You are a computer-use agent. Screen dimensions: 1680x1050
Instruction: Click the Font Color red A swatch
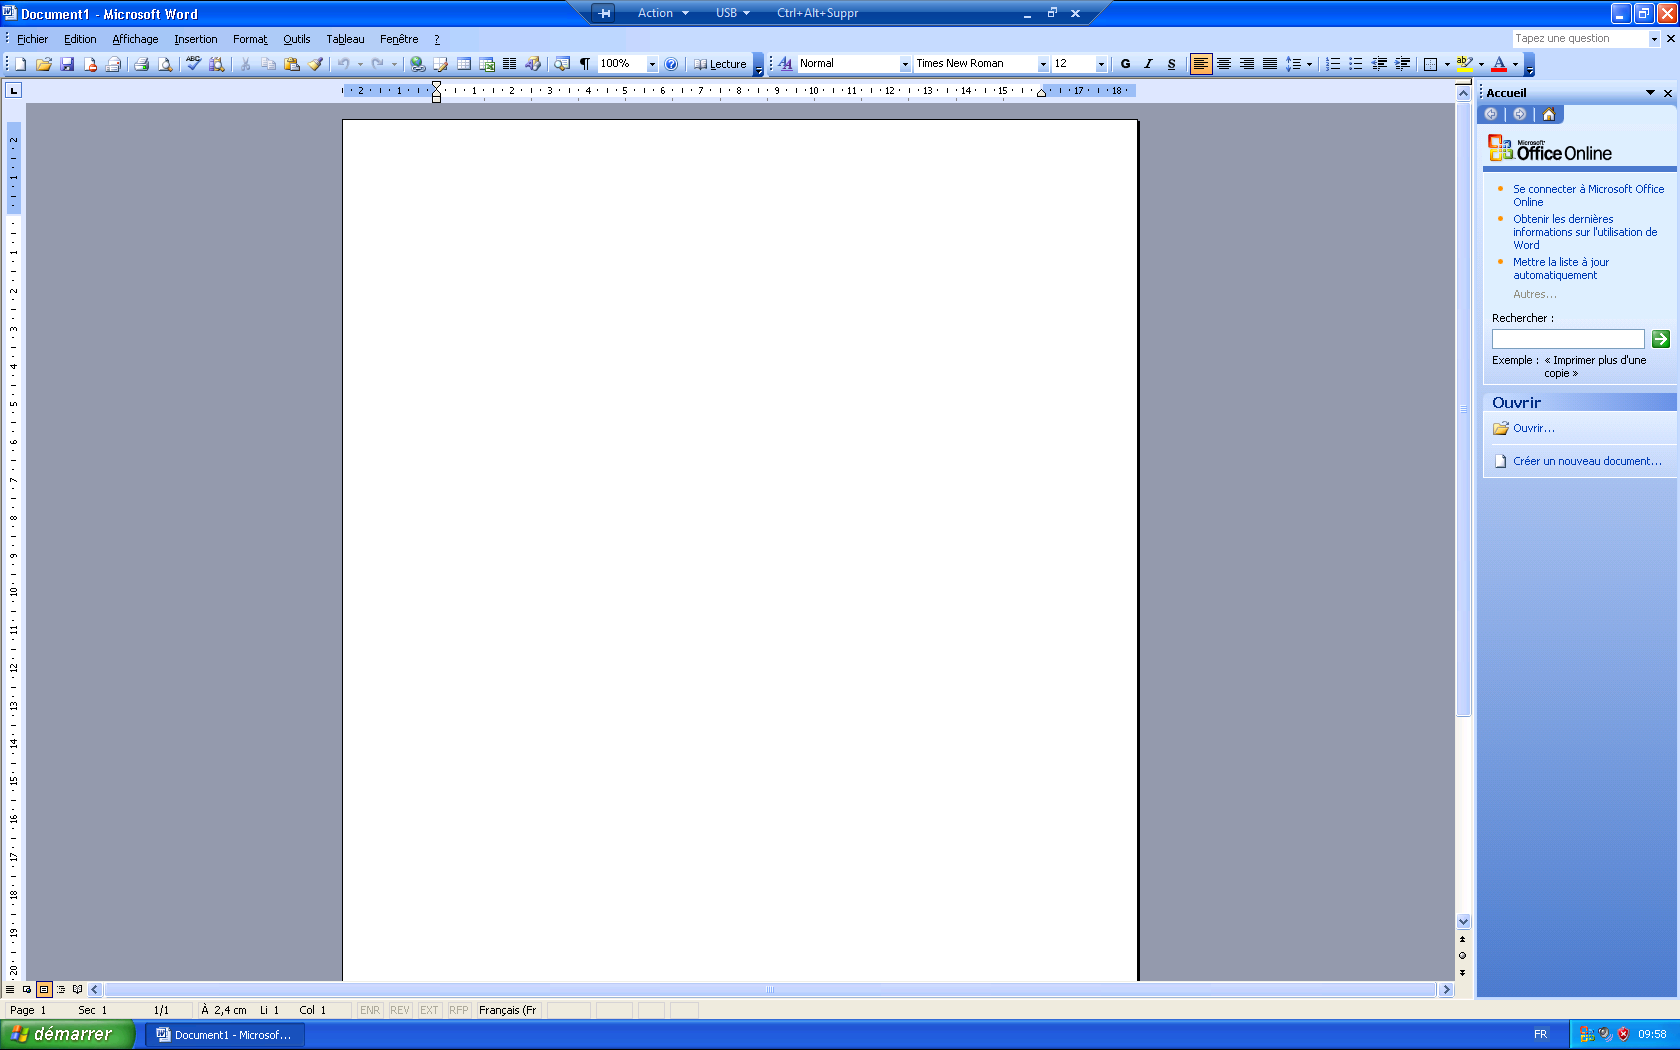(1499, 64)
